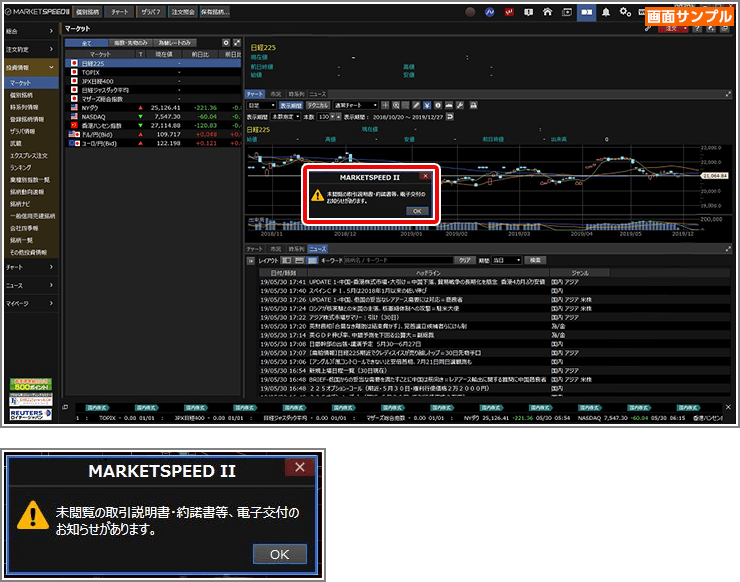Select the 全て market filter
Image resolution: width=740 pixels, height=582 pixels.
[86, 43]
